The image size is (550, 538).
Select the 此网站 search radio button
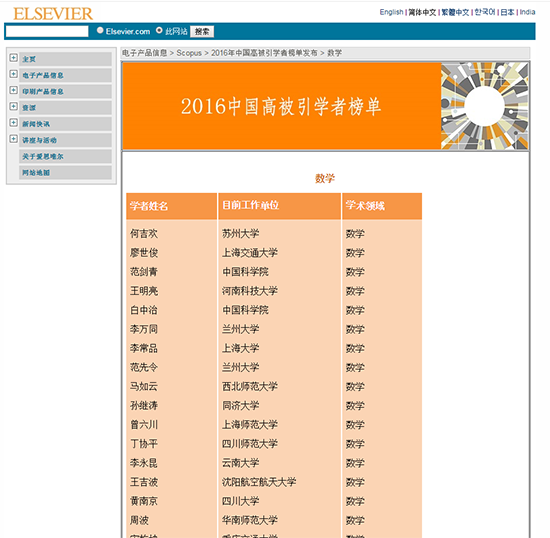pyautogui.click(x=159, y=31)
